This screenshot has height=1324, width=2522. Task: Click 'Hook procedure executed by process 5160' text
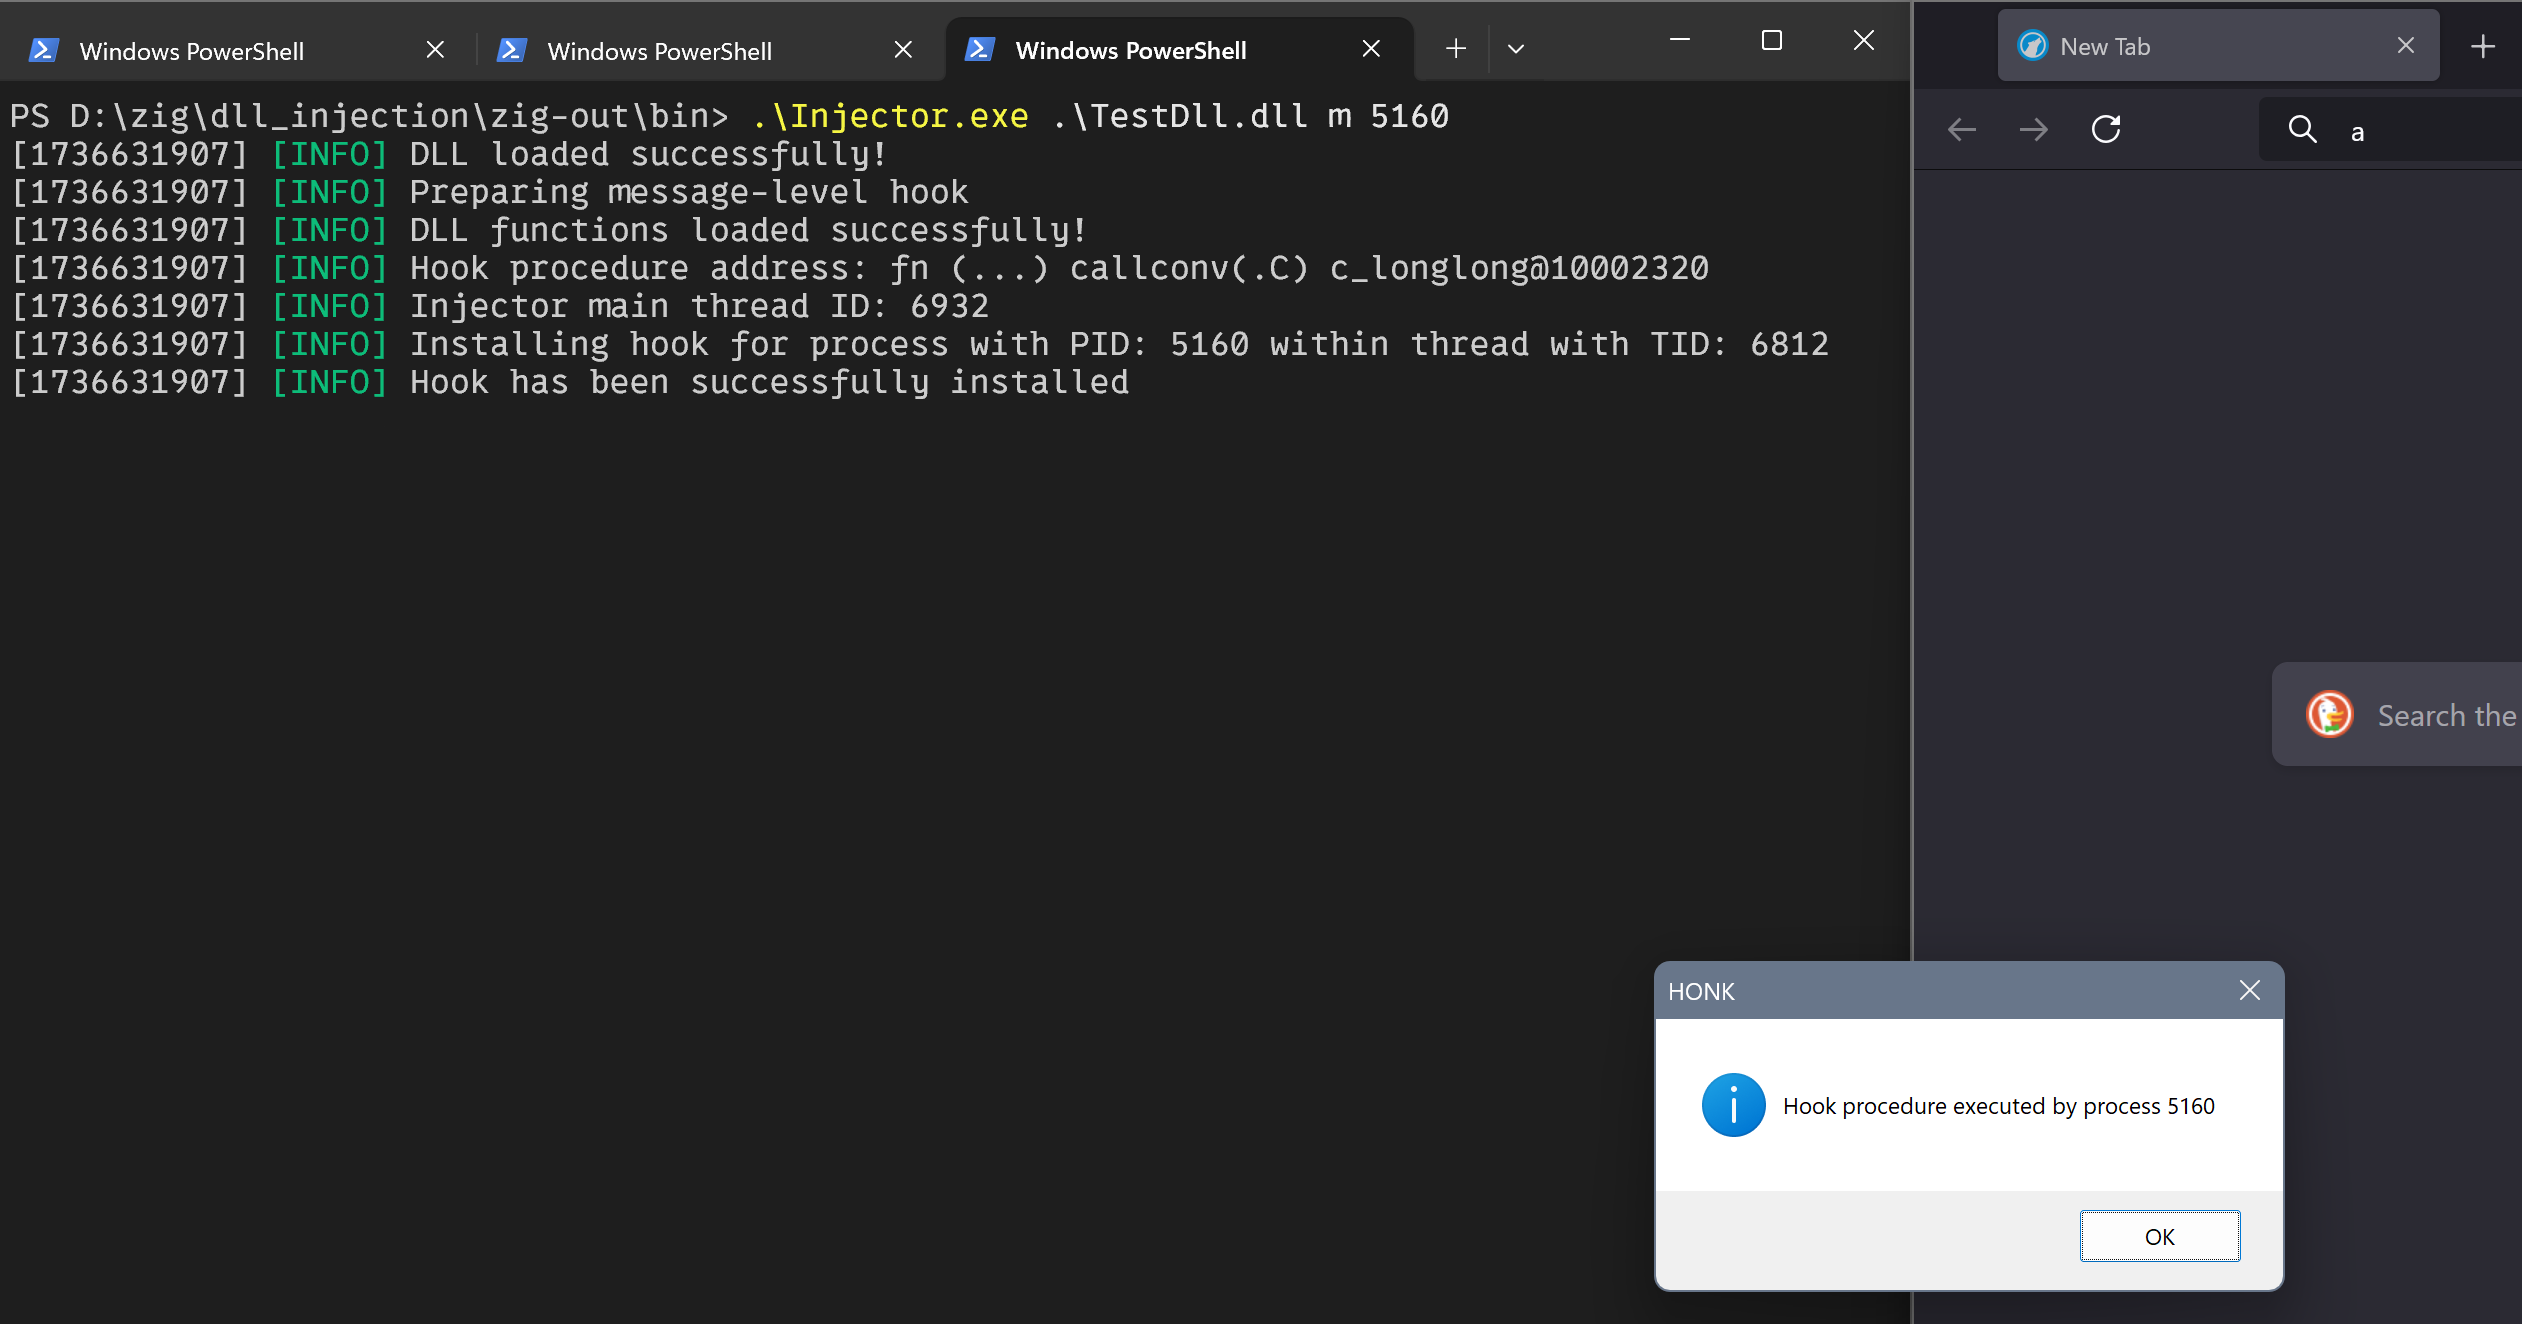pyautogui.click(x=1999, y=1106)
